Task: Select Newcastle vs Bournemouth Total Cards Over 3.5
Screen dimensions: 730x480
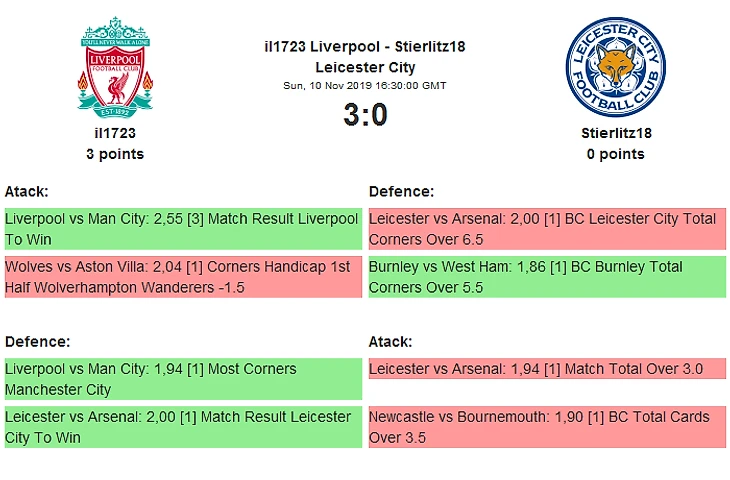Action: pyautogui.click(x=546, y=427)
